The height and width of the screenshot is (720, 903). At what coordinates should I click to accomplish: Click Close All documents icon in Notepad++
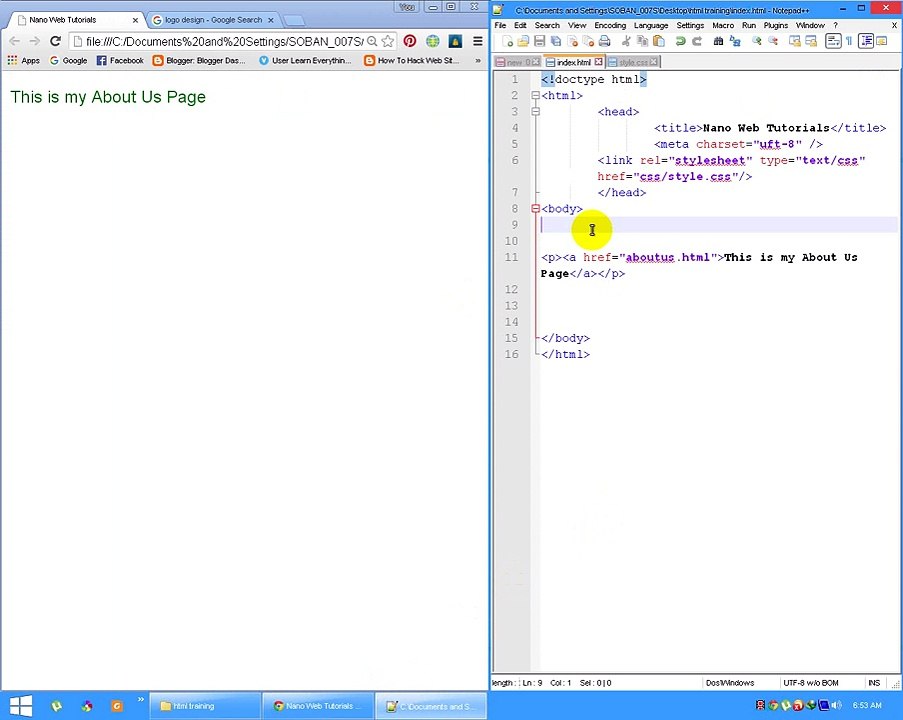(x=588, y=41)
